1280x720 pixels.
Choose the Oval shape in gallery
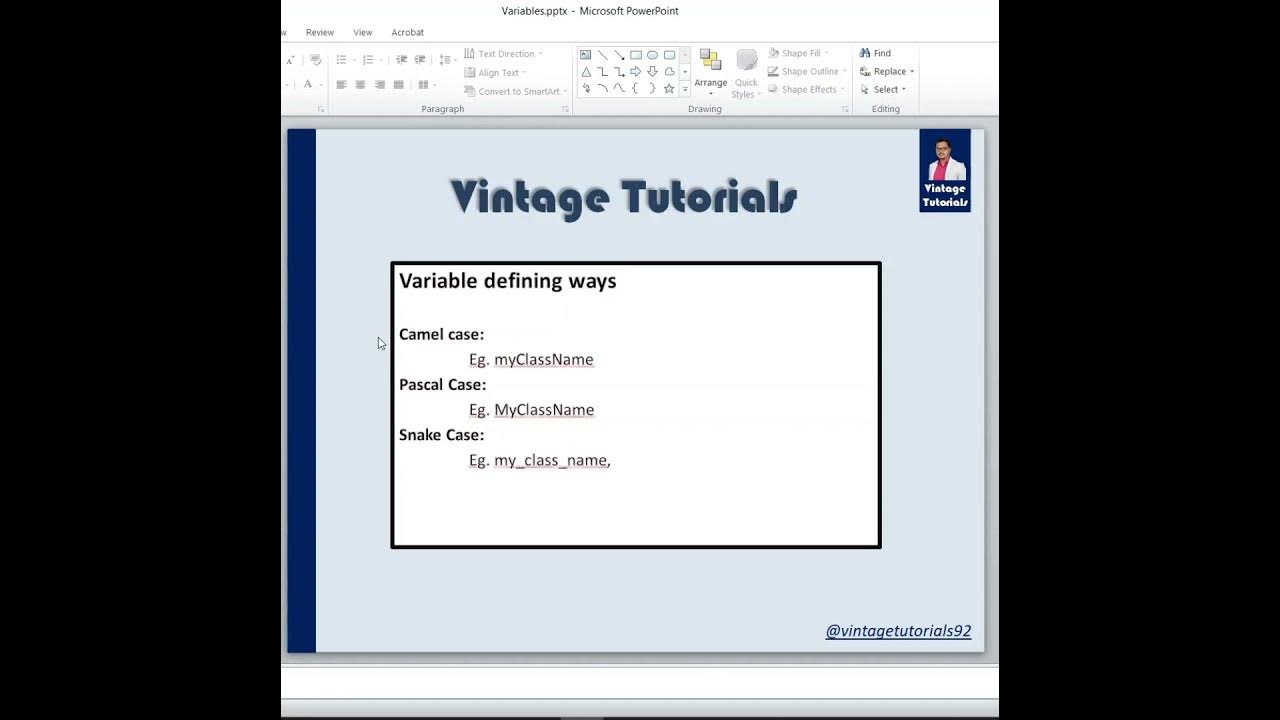click(x=652, y=55)
